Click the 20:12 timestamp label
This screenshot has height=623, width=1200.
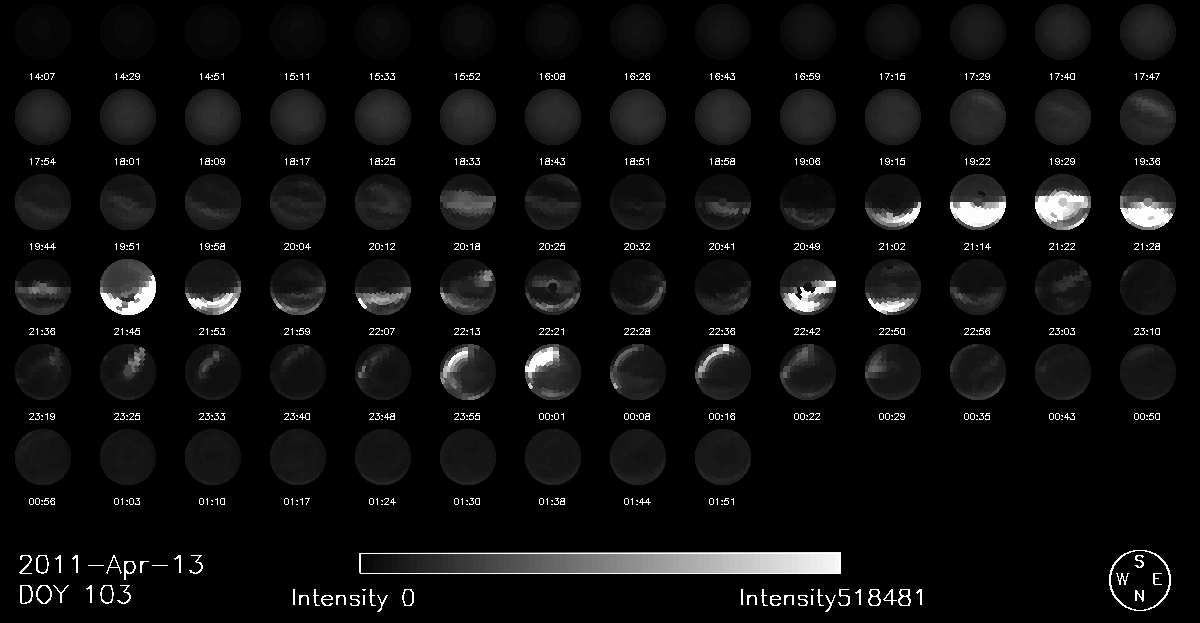point(383,246)
